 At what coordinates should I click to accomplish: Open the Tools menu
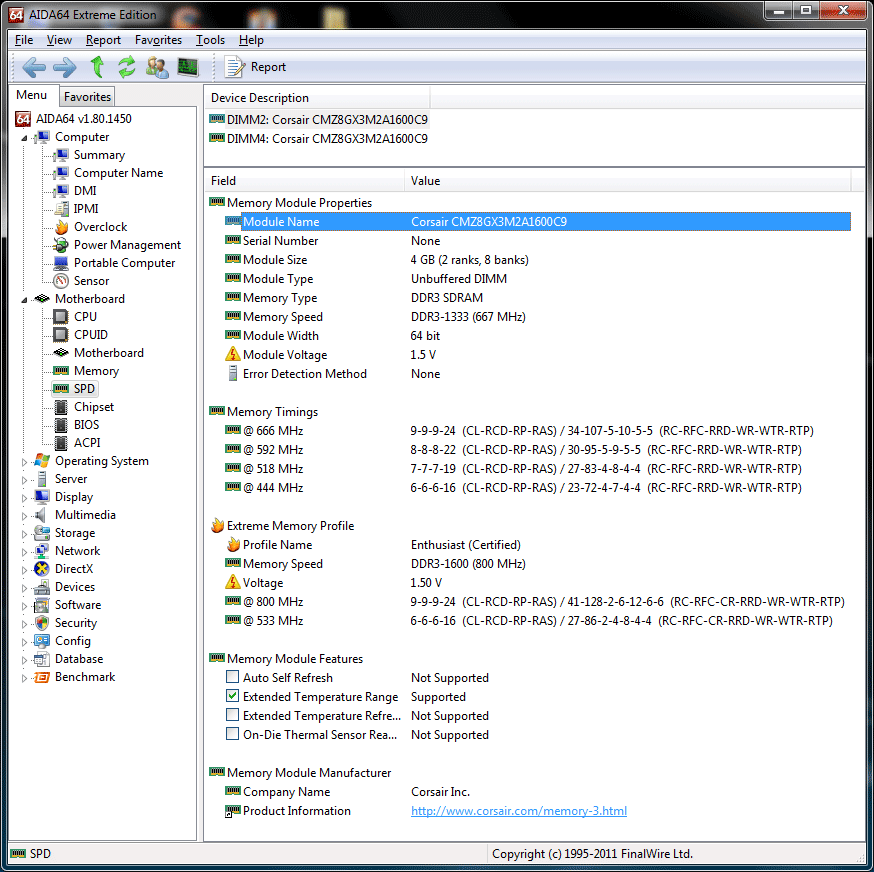pyautogui.click(x=210, y=40)
